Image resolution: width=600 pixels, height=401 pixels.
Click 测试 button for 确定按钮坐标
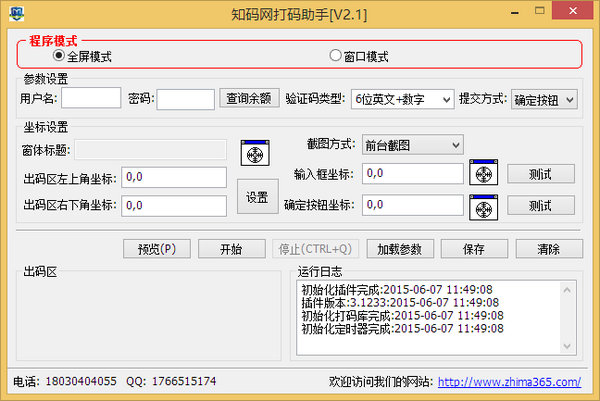tap(541, 205)
